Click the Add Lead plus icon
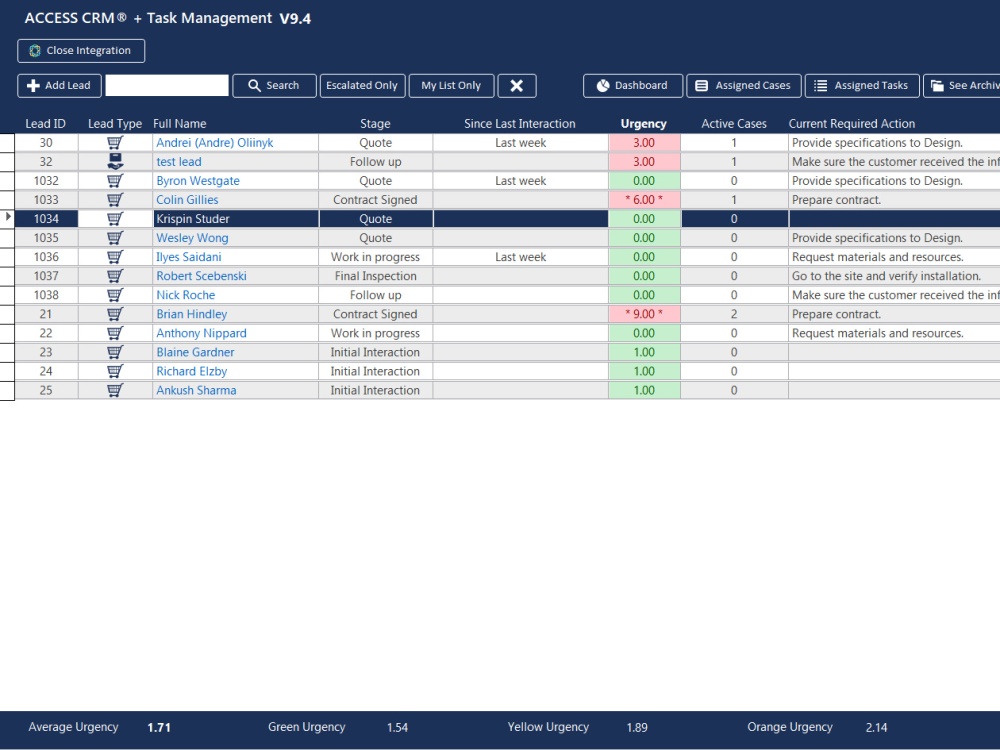This screenshot has width=1000, height=750. pyautogui.click(x=32, y=85)
